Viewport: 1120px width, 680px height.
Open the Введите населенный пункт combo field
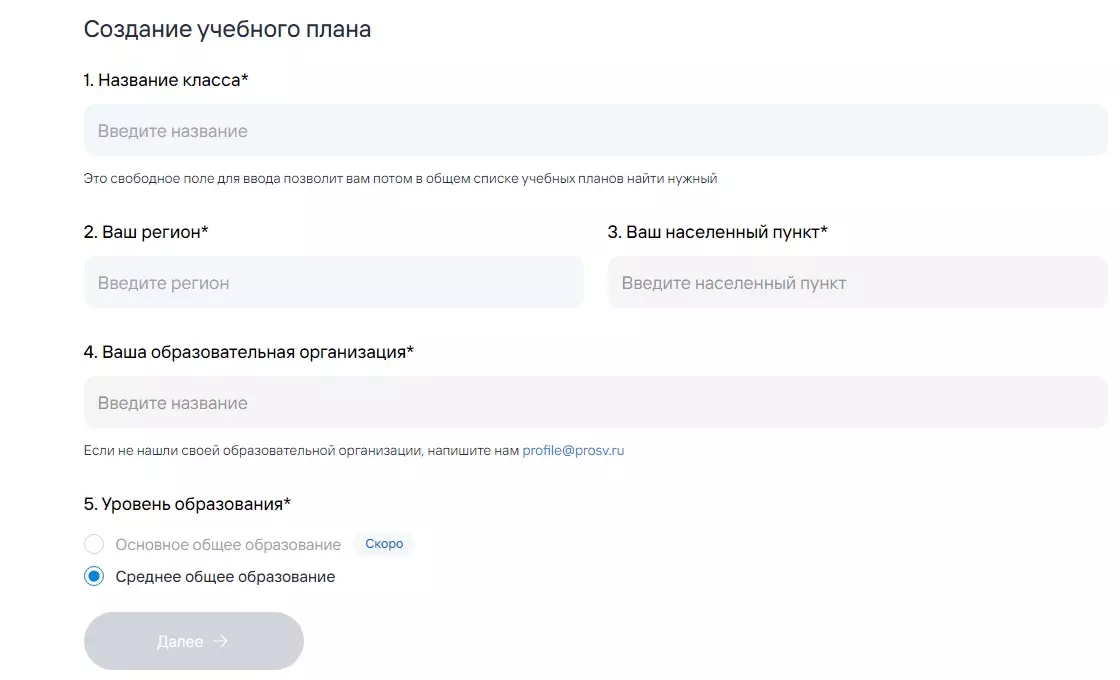coord(857,283)
